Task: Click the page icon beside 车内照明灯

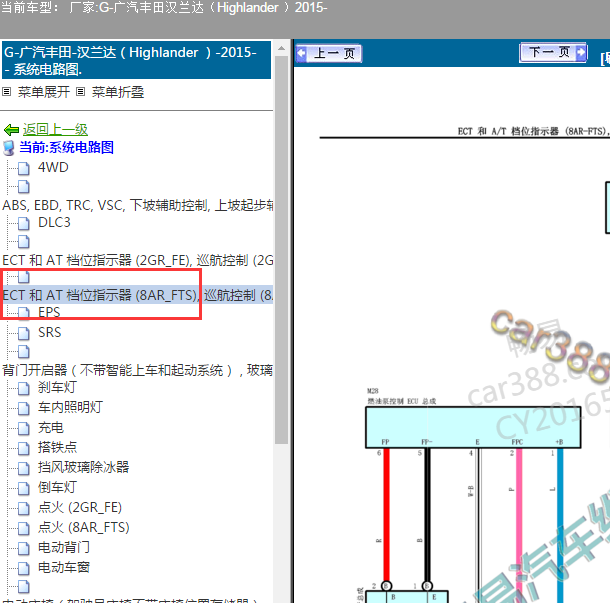Action: (x=23, y=408)
